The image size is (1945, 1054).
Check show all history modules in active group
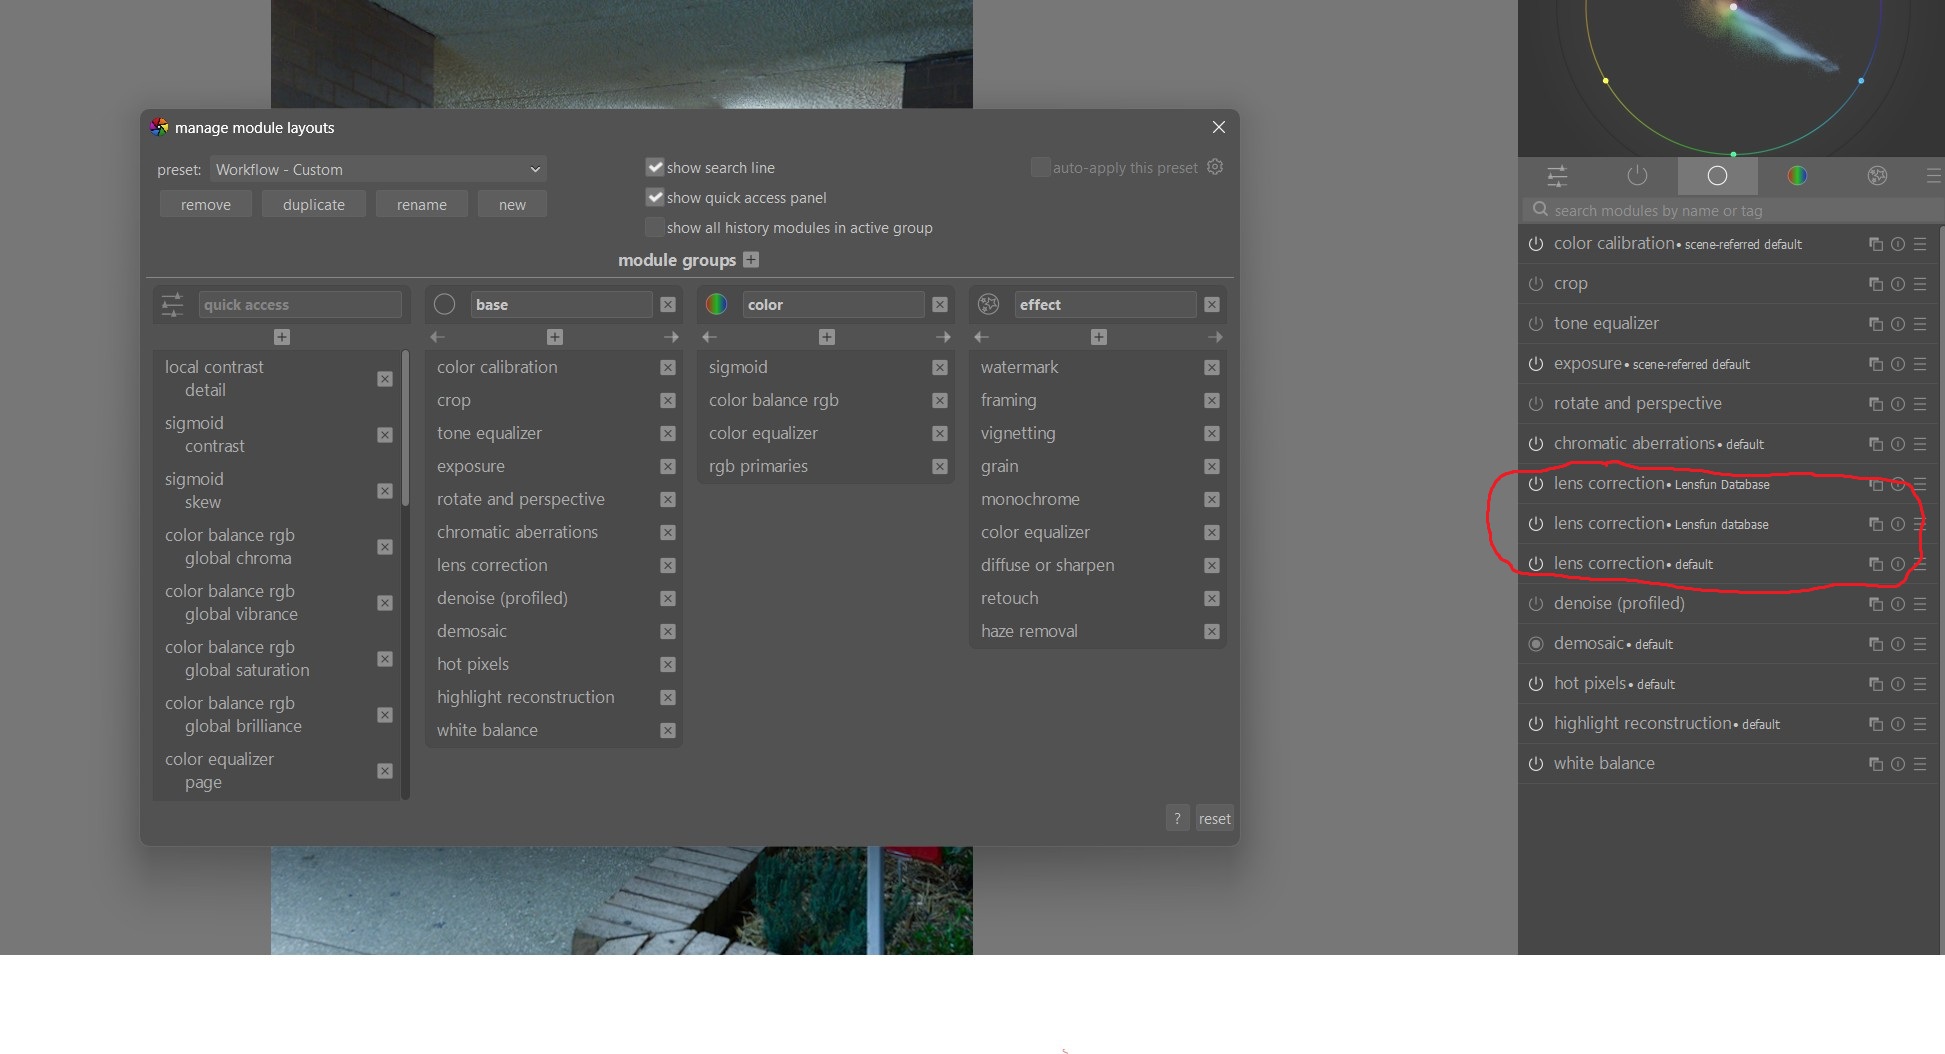[x=655, y=227]
